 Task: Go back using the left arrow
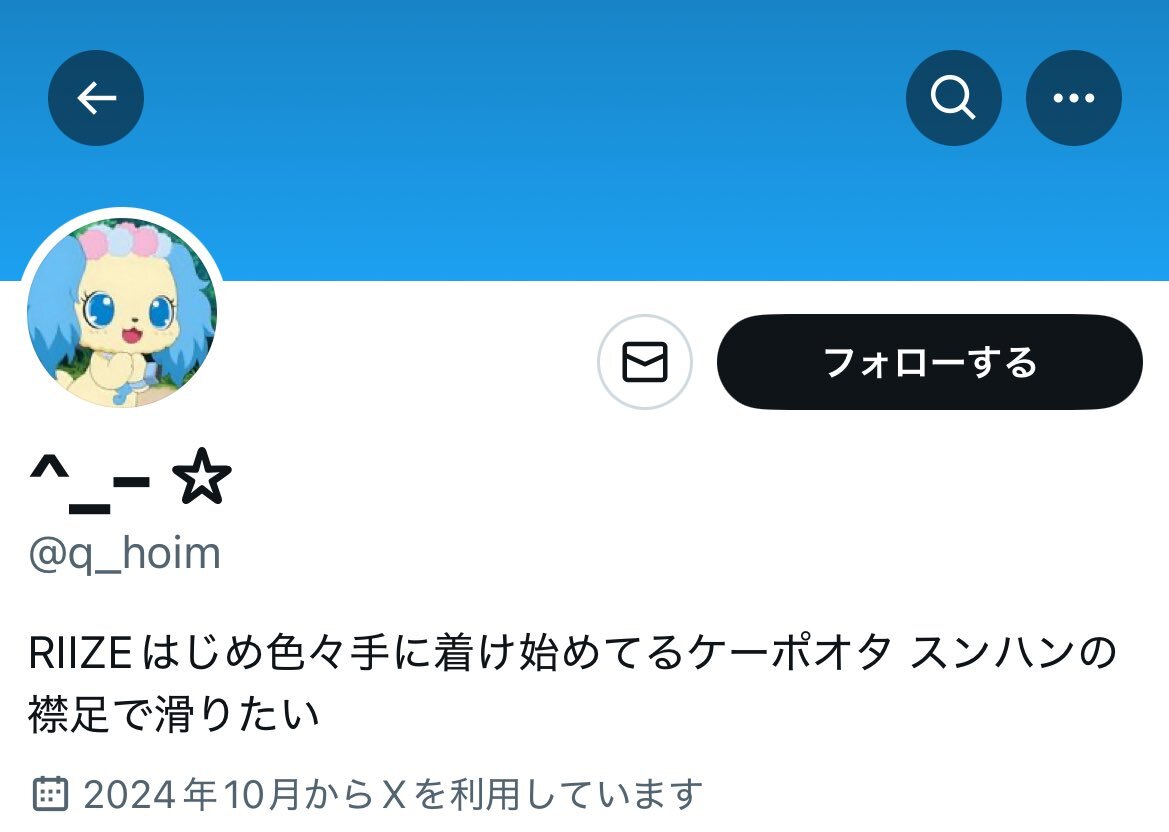[x=96, y=98]
